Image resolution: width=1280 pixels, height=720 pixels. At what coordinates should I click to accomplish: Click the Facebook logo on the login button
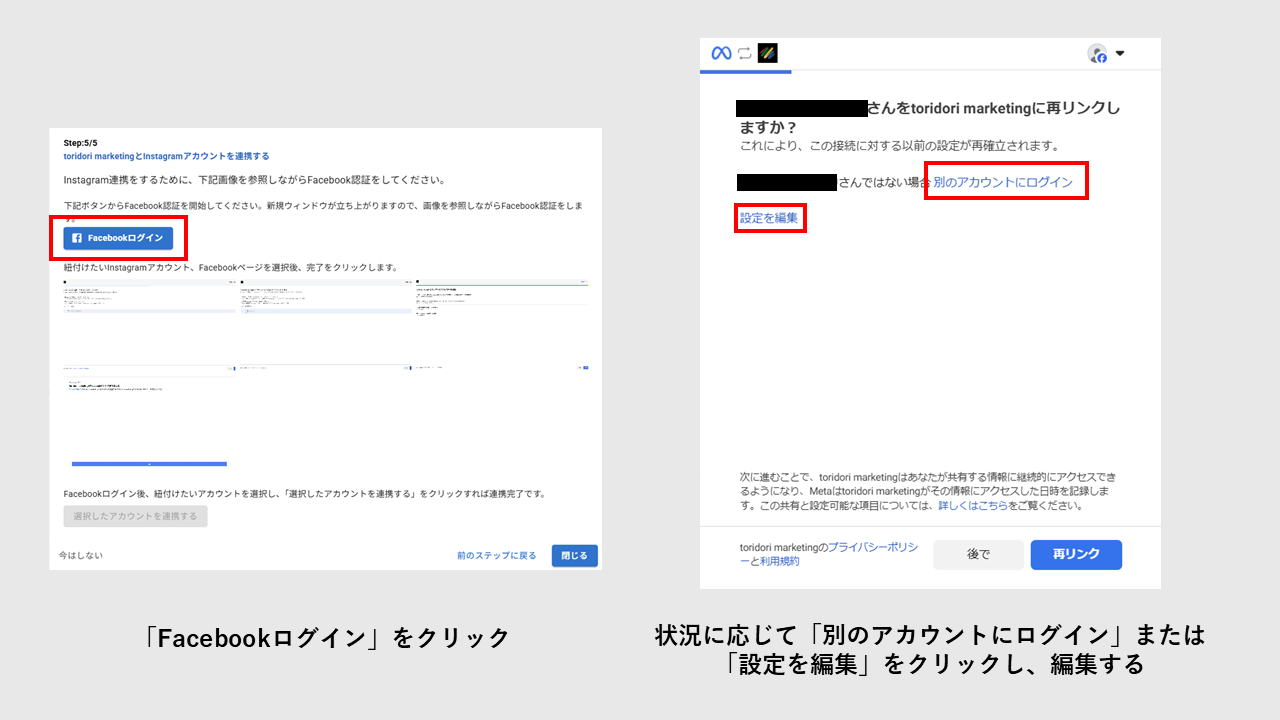click(77, 238)
